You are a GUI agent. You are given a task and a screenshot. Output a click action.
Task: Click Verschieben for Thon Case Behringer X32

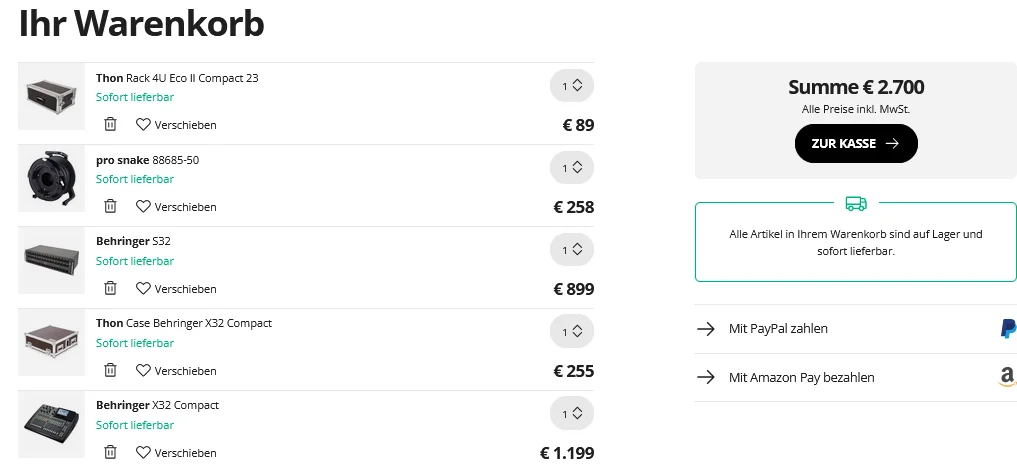point(176,371)
